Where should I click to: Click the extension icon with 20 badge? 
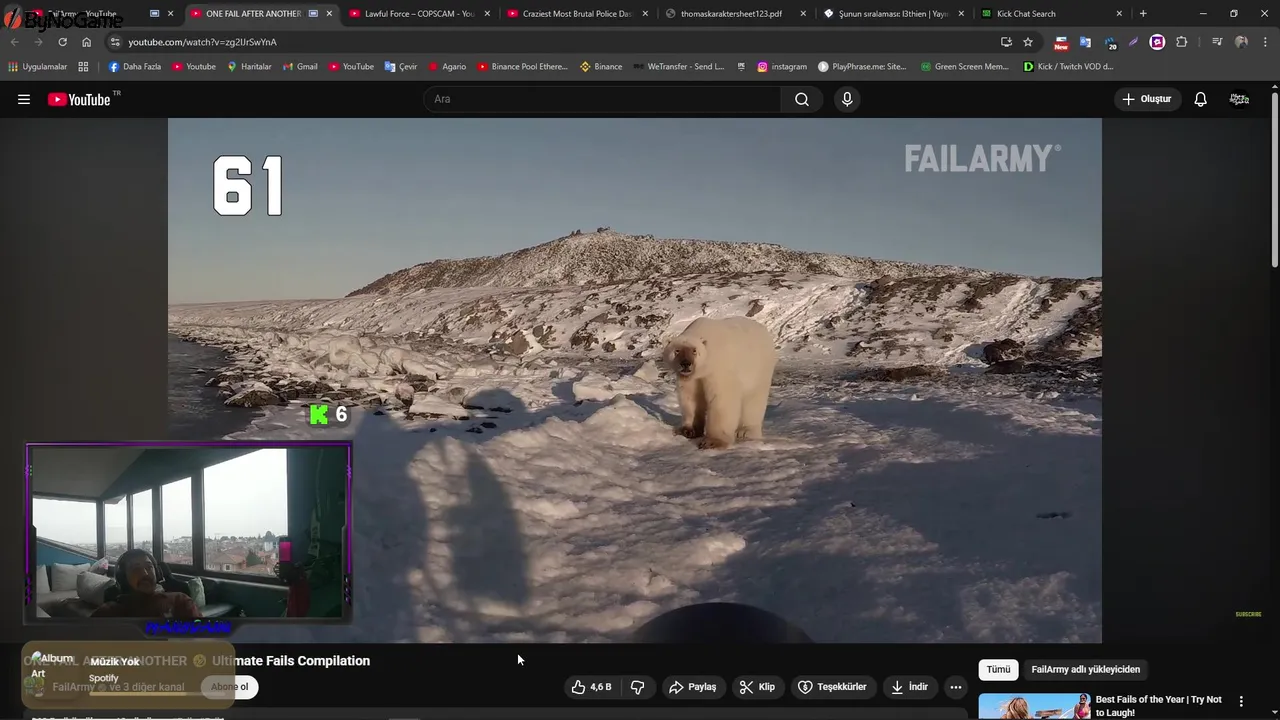click(1109, 43)
